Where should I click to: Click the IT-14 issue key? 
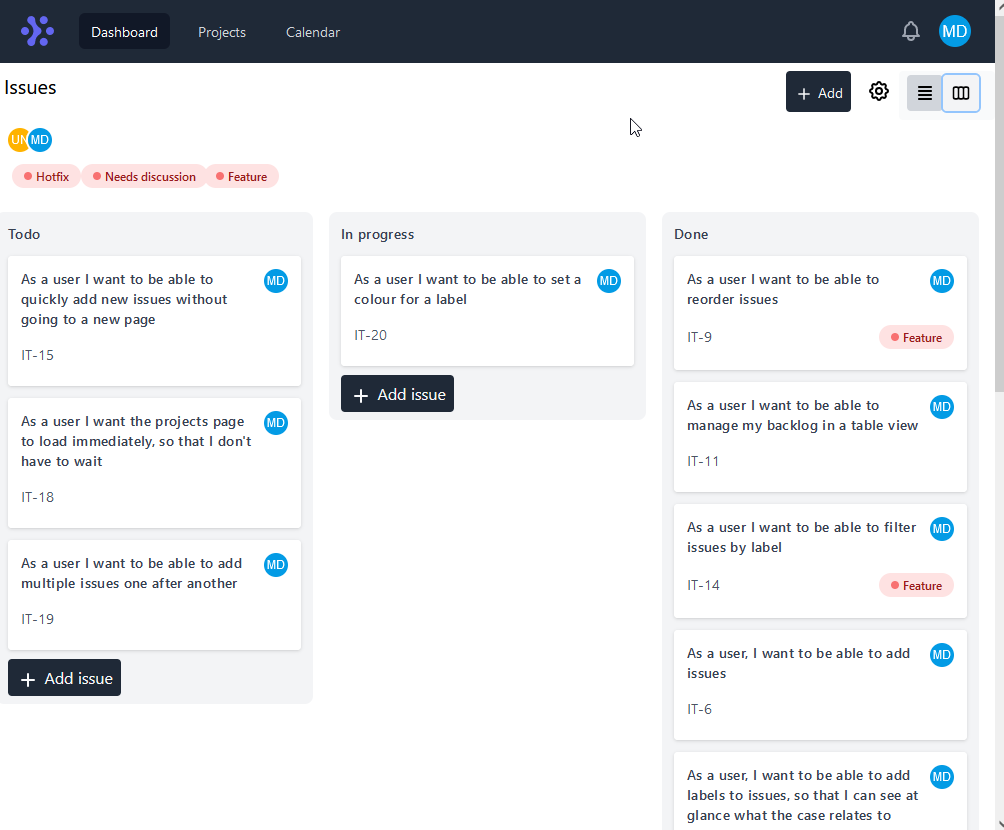click(703, 585)
